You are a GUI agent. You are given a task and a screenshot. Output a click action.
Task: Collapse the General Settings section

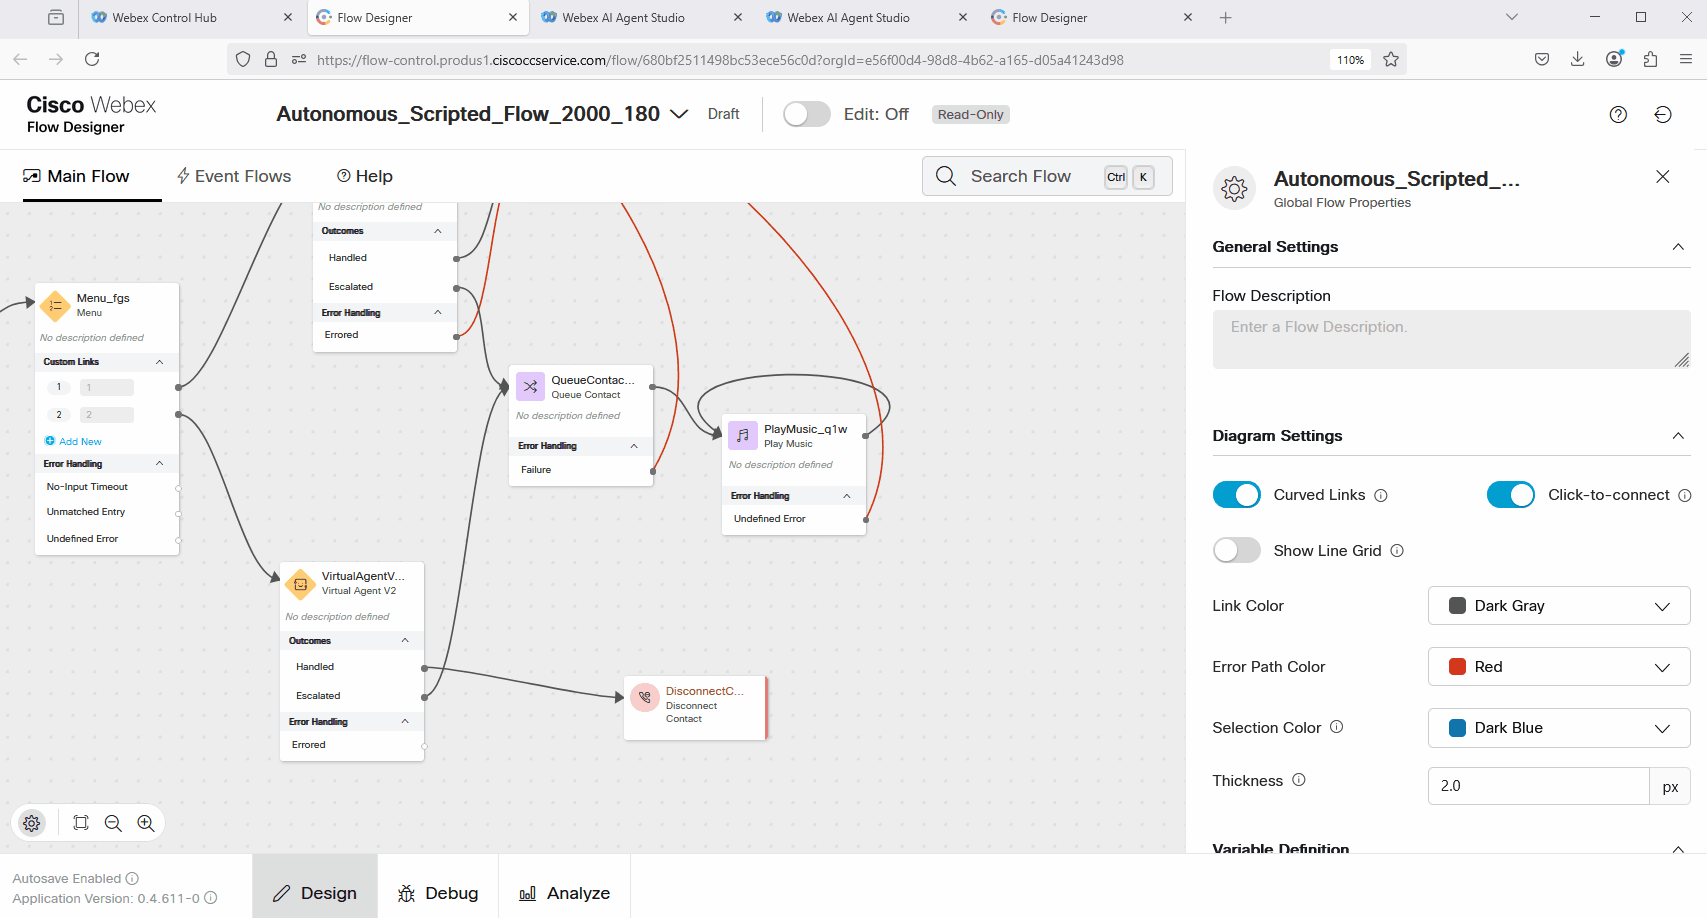tap(1678, 247)
